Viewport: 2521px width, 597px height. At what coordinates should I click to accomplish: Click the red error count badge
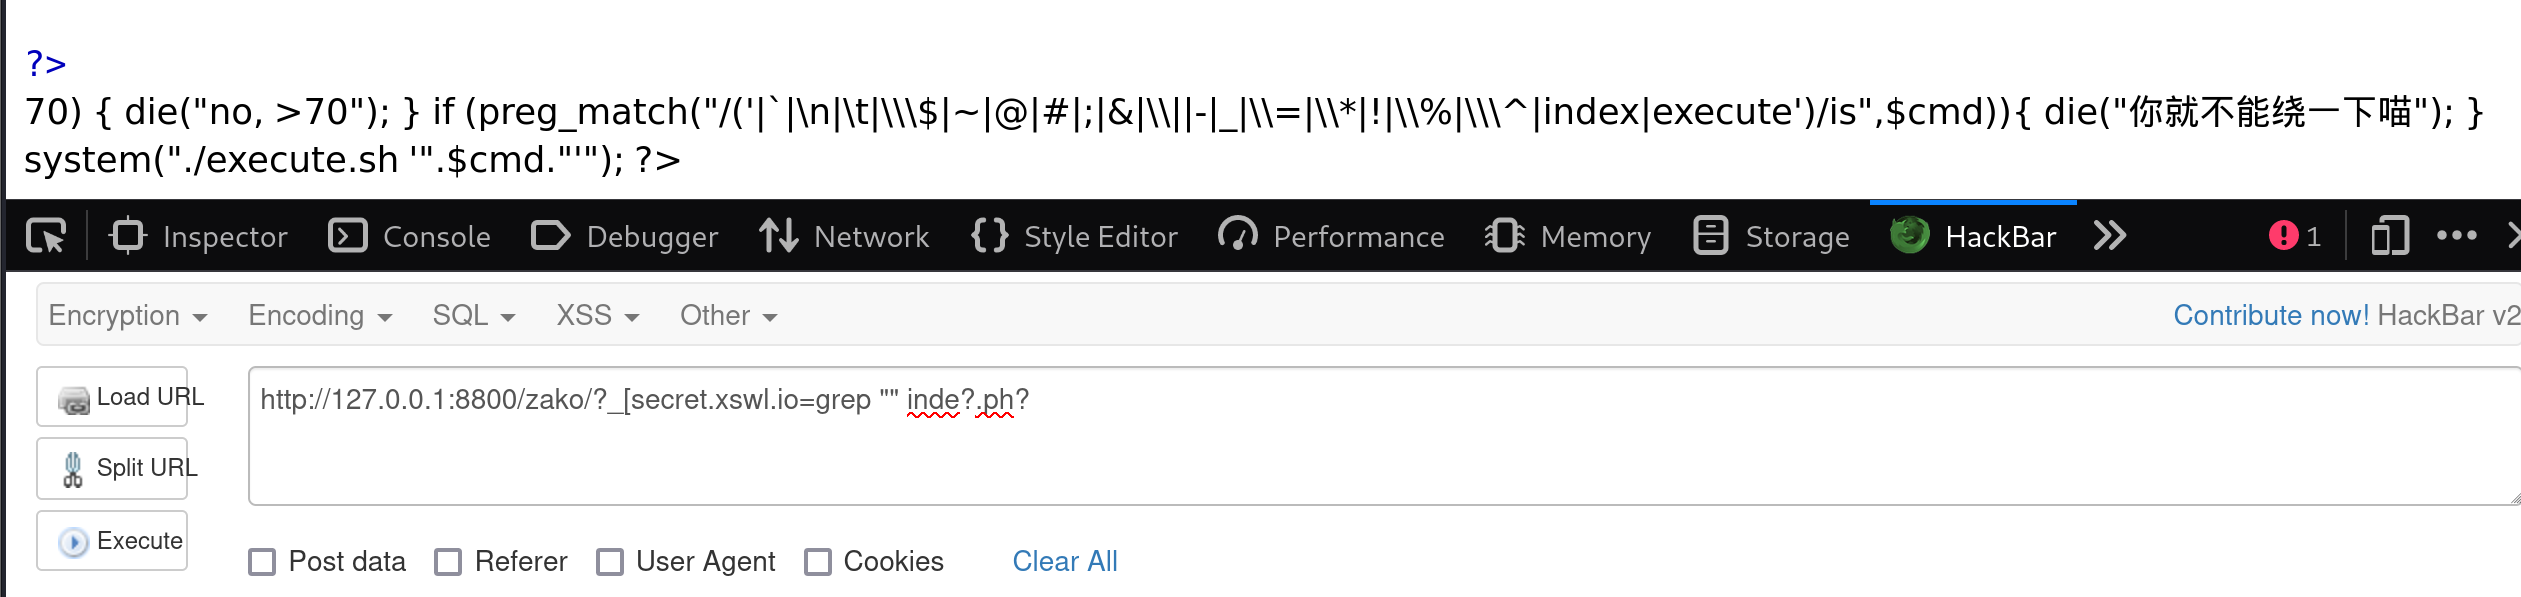point(2294,237)
